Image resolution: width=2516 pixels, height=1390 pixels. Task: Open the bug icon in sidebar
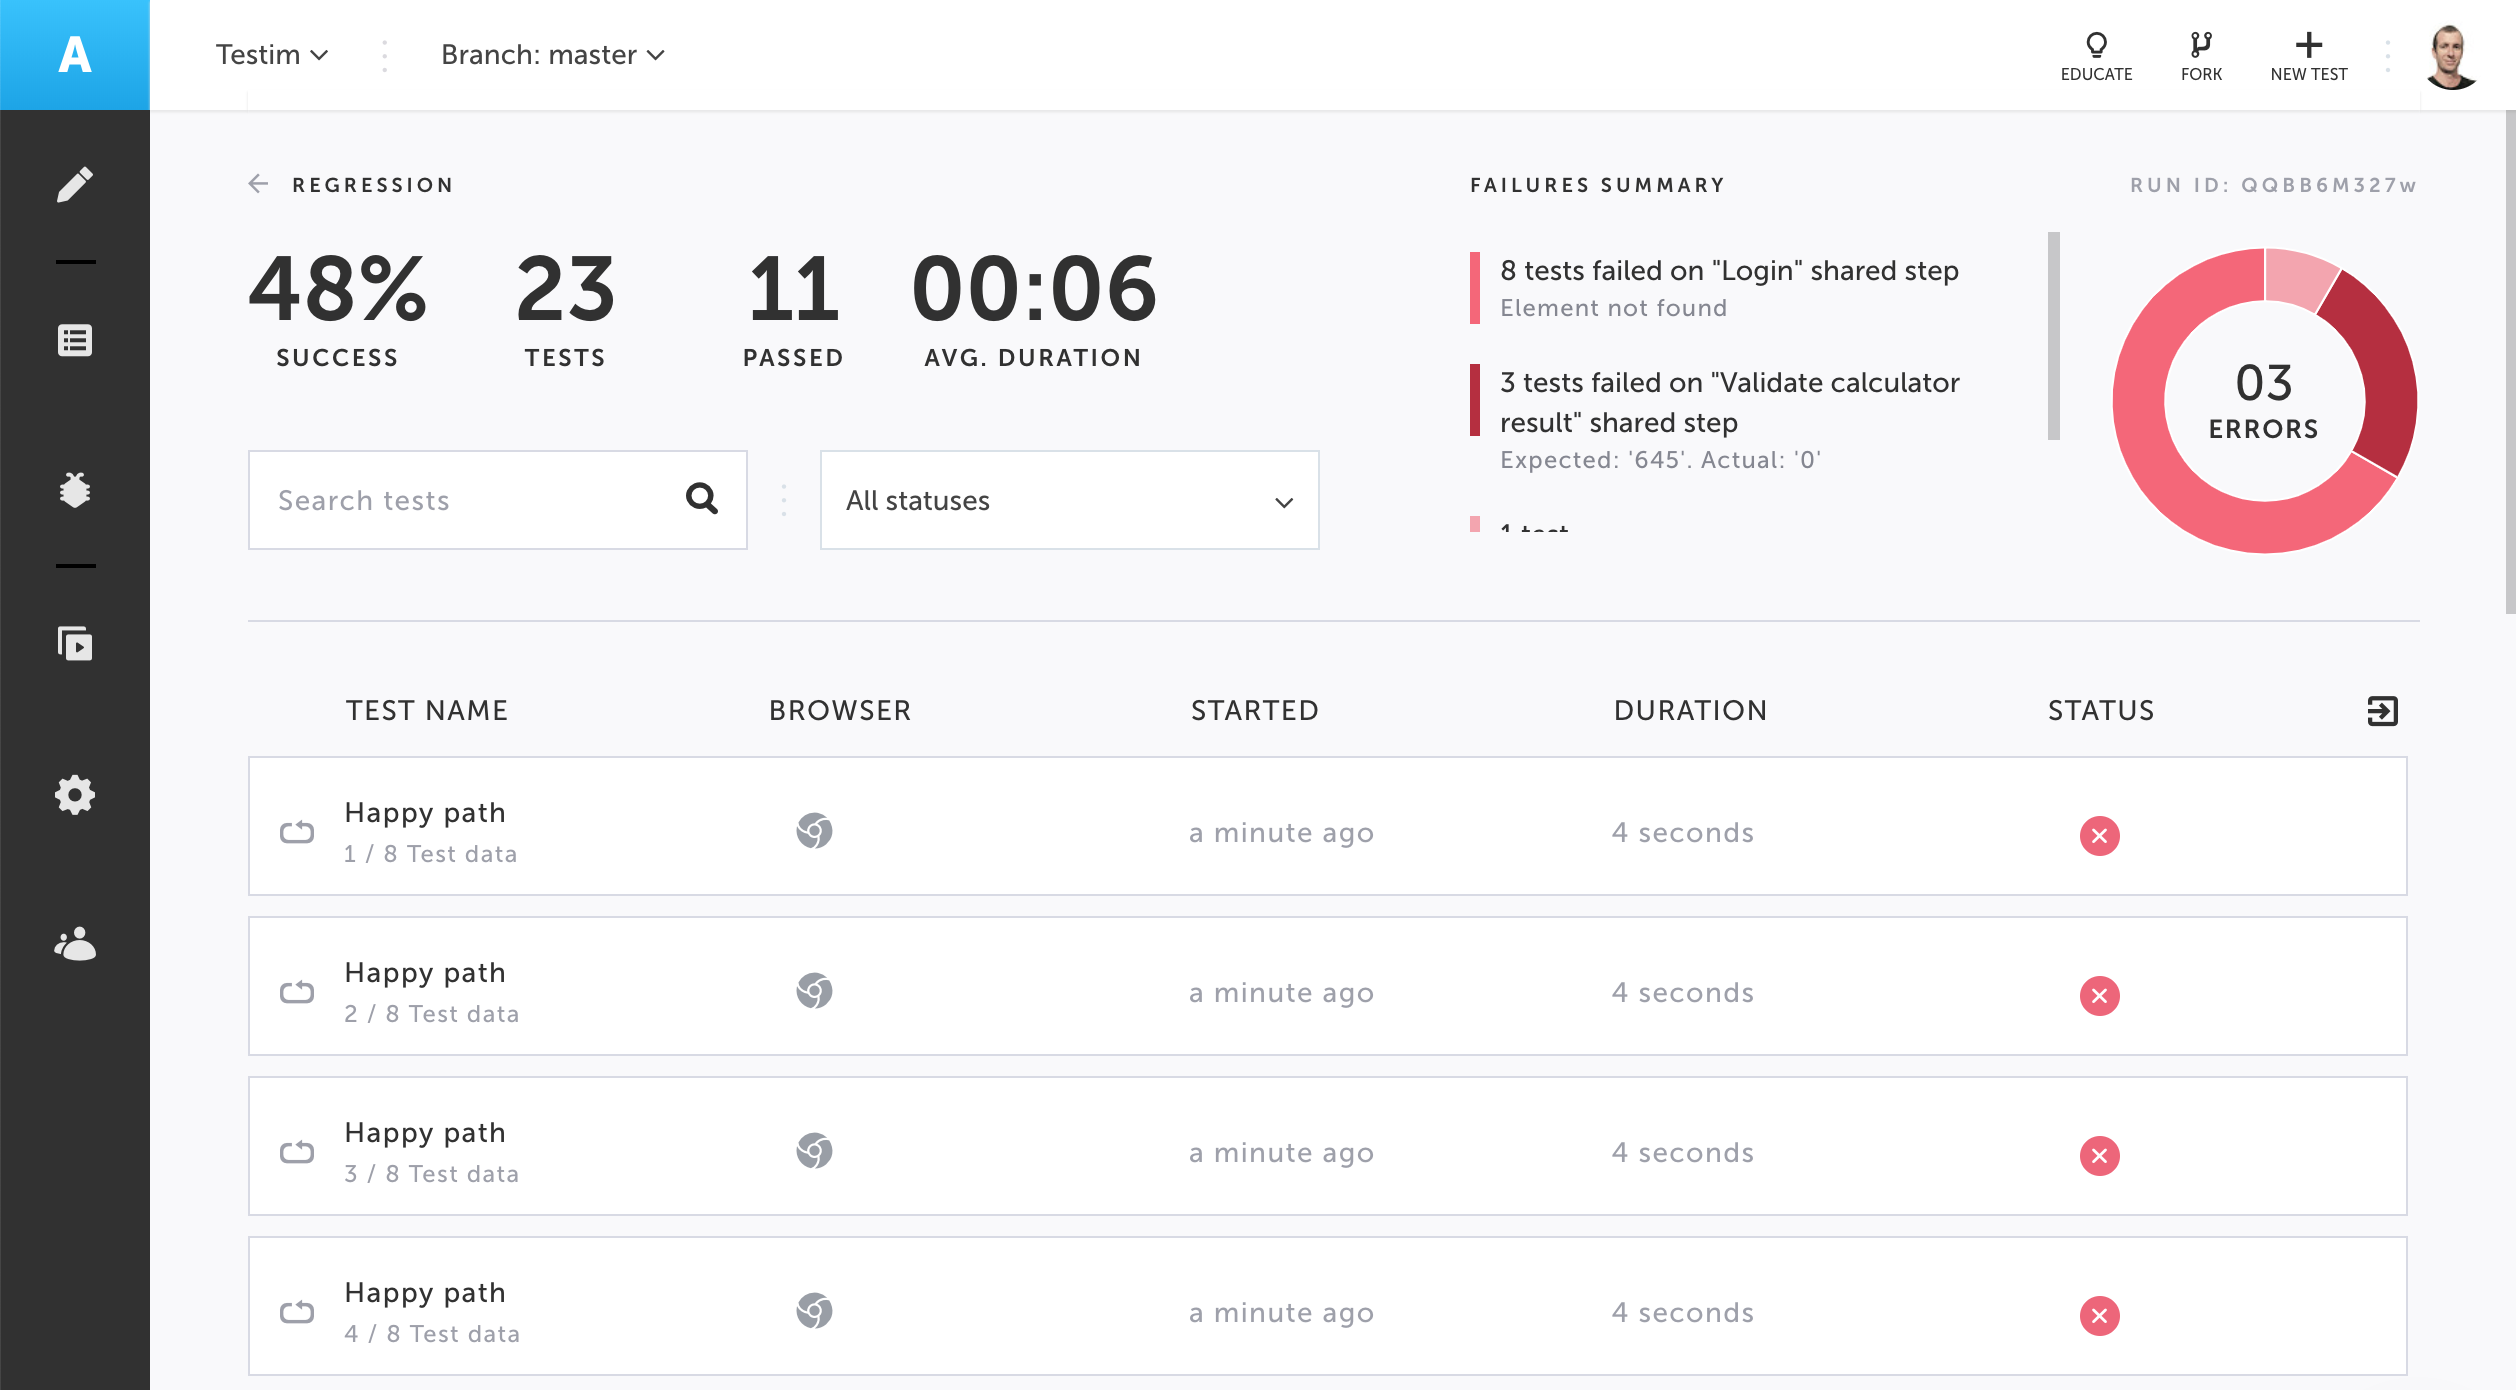[x=75, y=490]
